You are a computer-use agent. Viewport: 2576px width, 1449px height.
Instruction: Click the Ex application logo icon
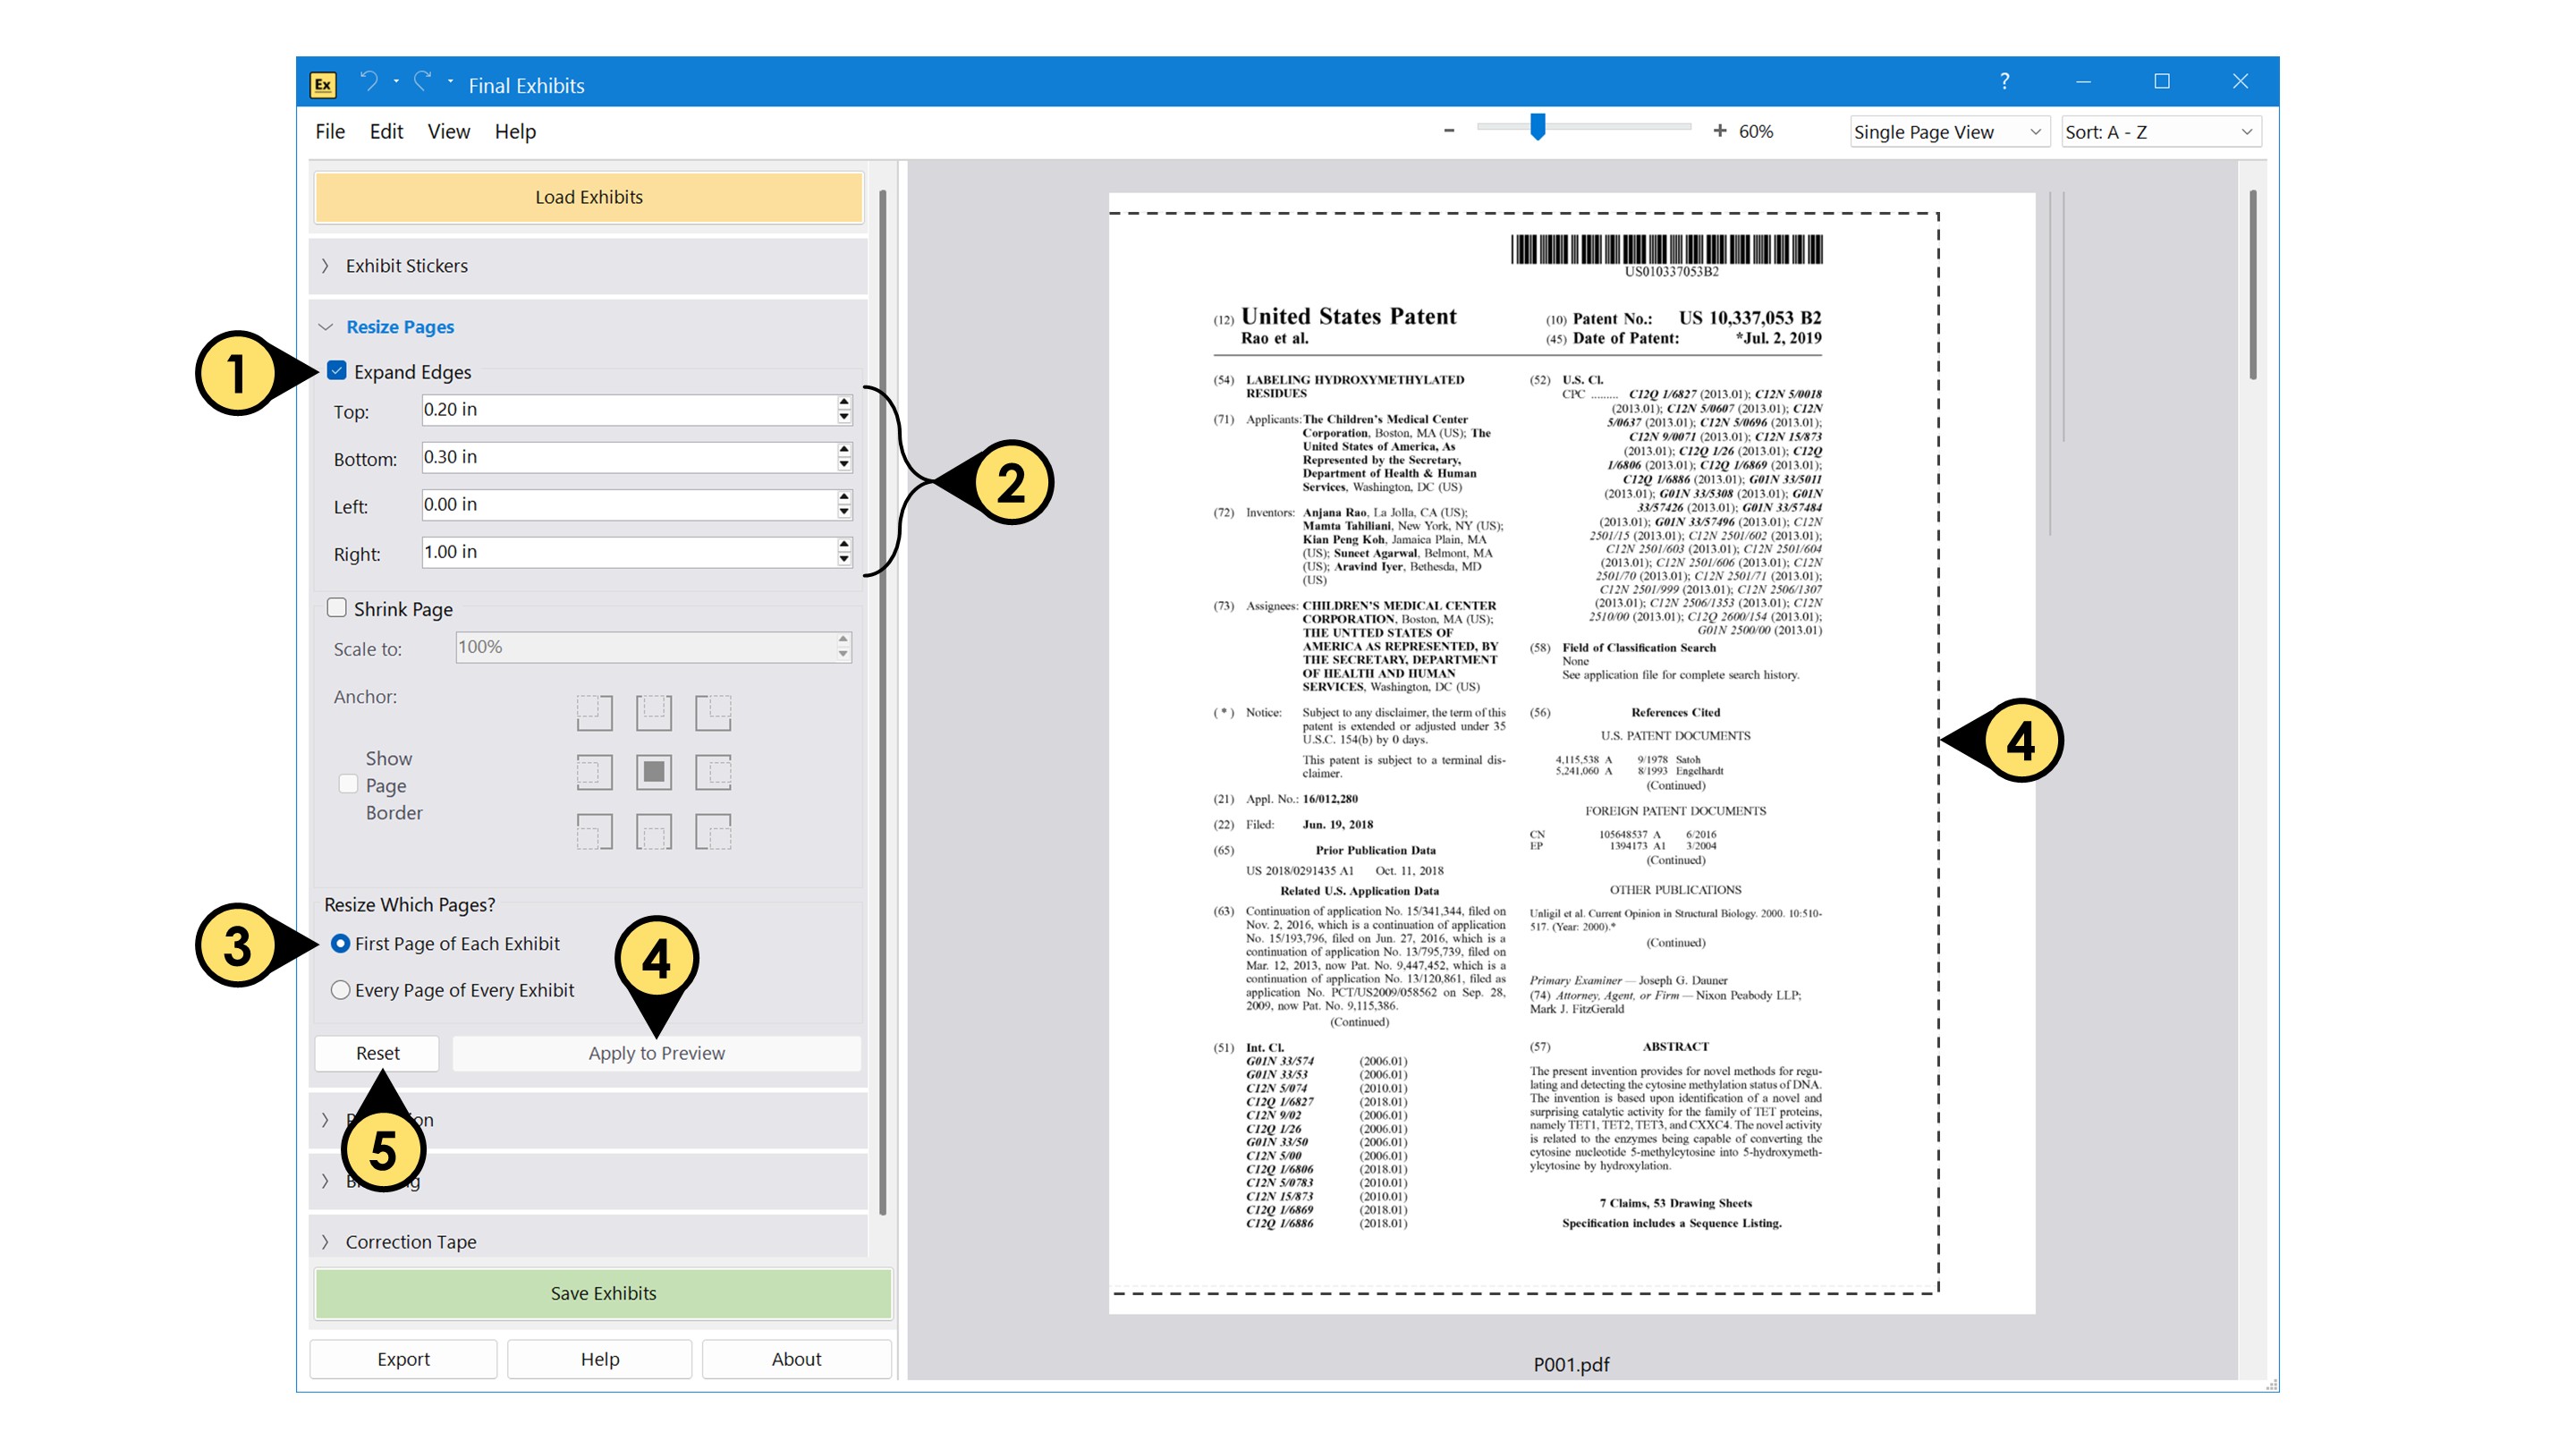(323, 84)
